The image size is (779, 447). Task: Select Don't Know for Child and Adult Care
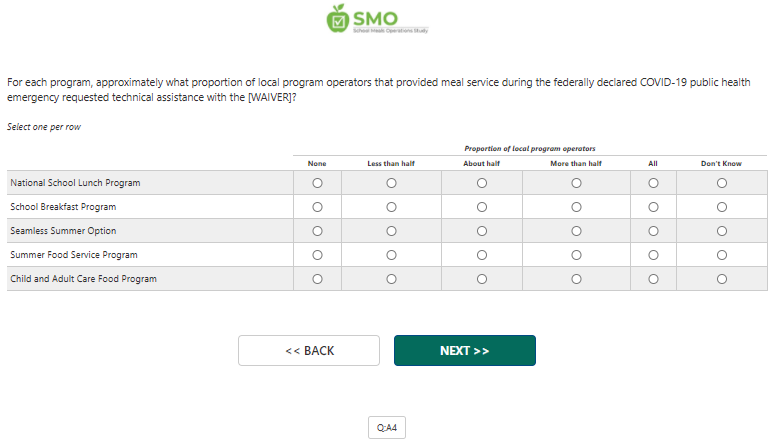(721, 279)
